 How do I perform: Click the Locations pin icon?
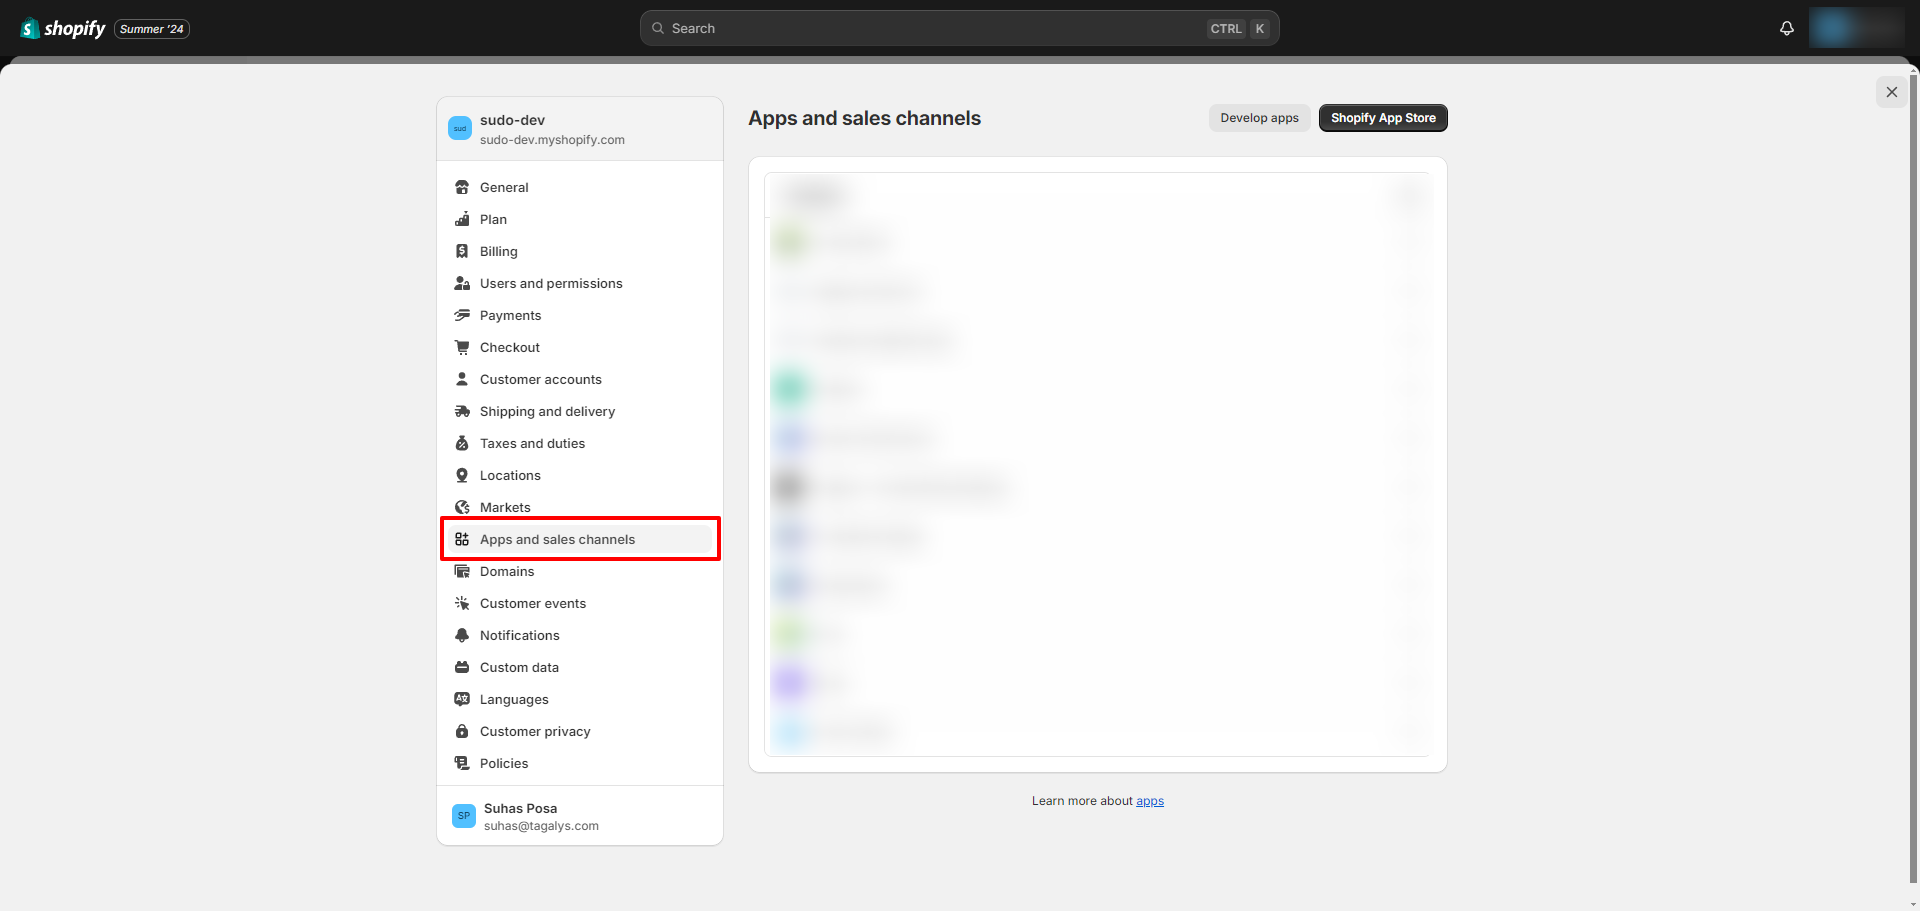[x=462, y=475]
